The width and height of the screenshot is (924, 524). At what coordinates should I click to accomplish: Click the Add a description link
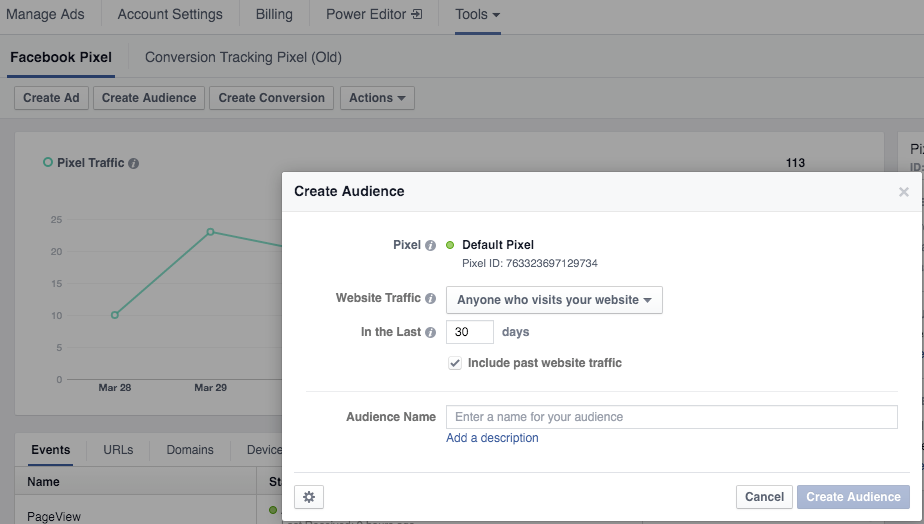pyautogui.click(x=492, y=438)
